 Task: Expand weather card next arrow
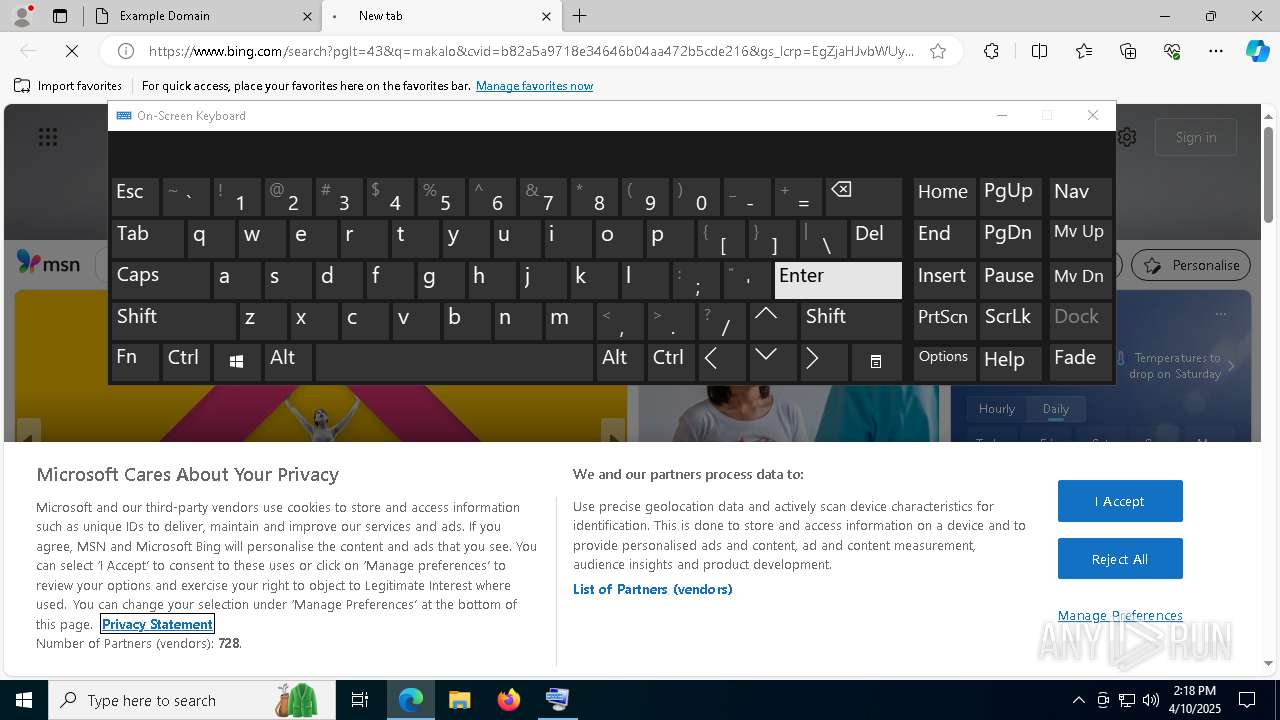click(1231, 366)
